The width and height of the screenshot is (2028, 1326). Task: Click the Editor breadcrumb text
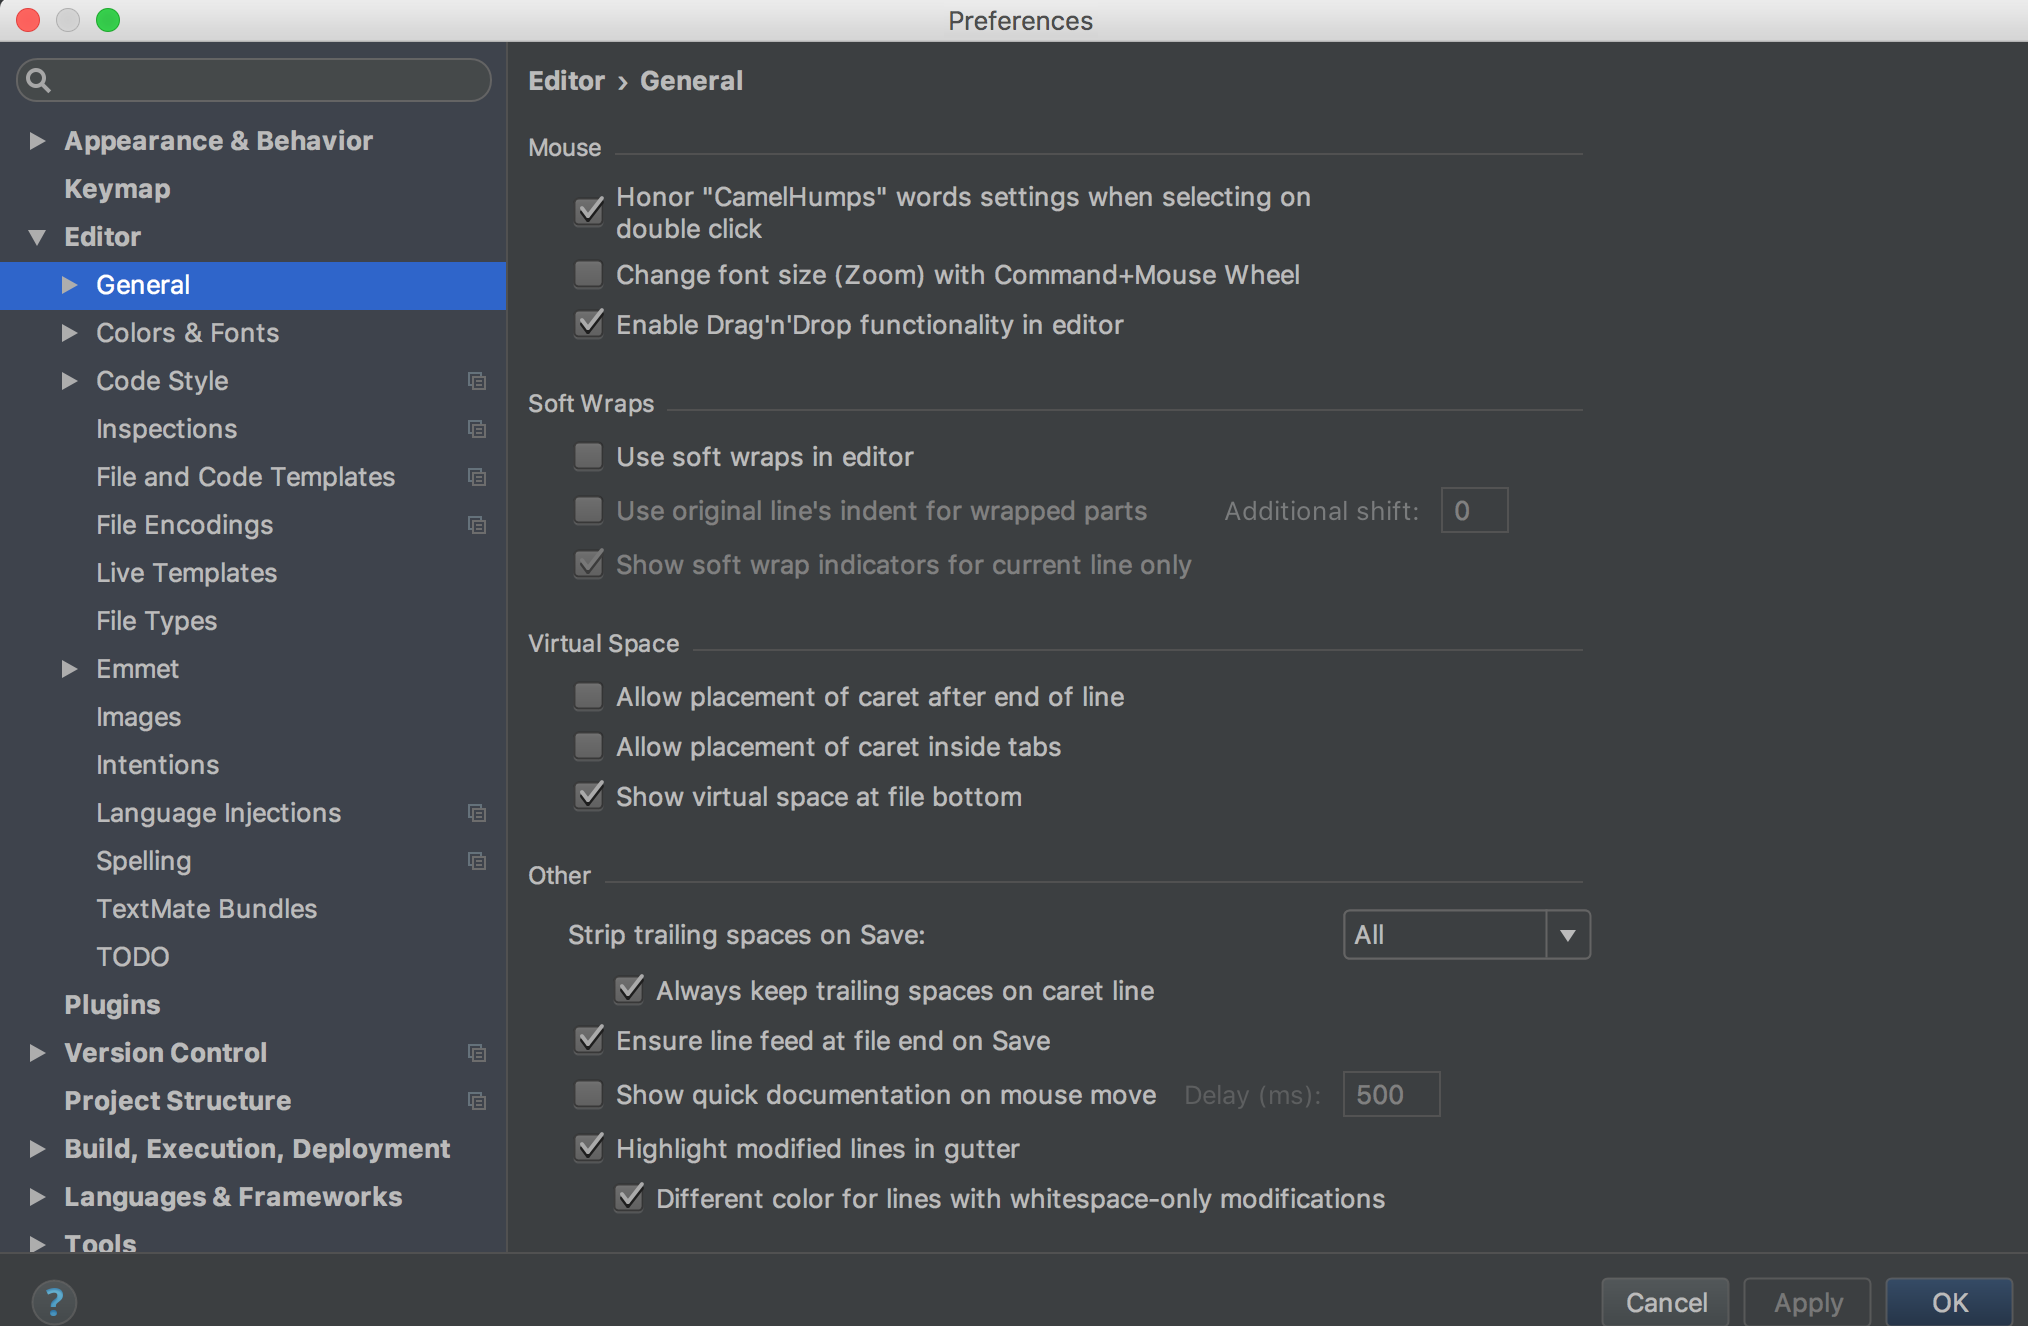[x=566, y=81]
